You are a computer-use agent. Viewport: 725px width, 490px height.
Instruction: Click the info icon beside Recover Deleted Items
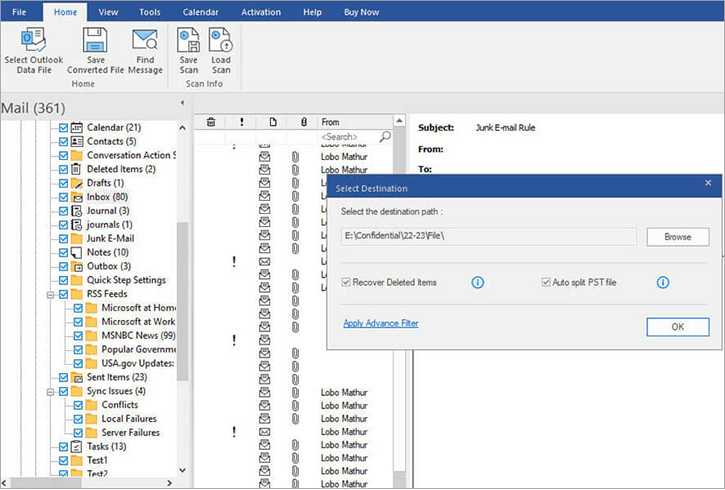point(478,283)
